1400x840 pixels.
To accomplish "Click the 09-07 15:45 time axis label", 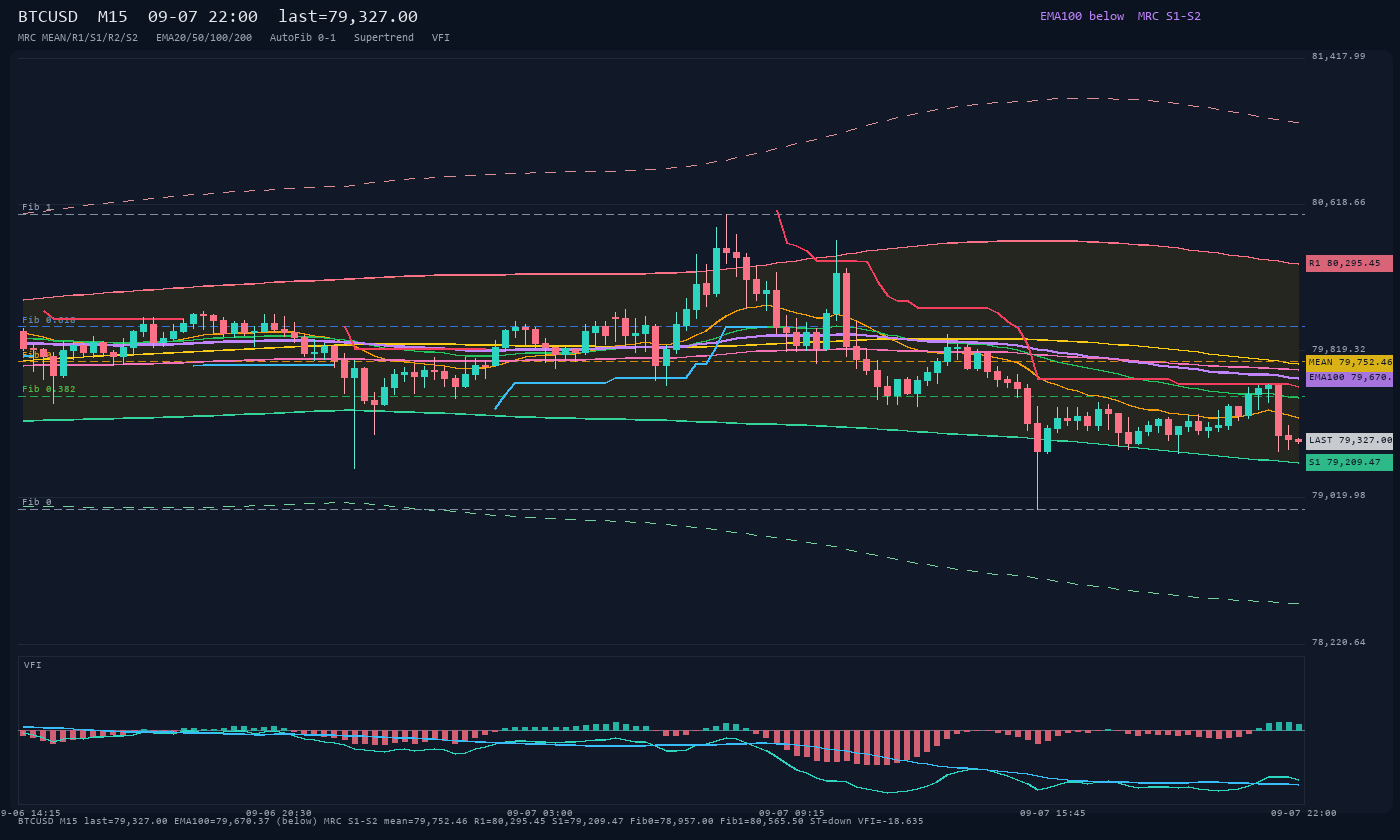I will pyautogui.click(x=1052, y=813).
